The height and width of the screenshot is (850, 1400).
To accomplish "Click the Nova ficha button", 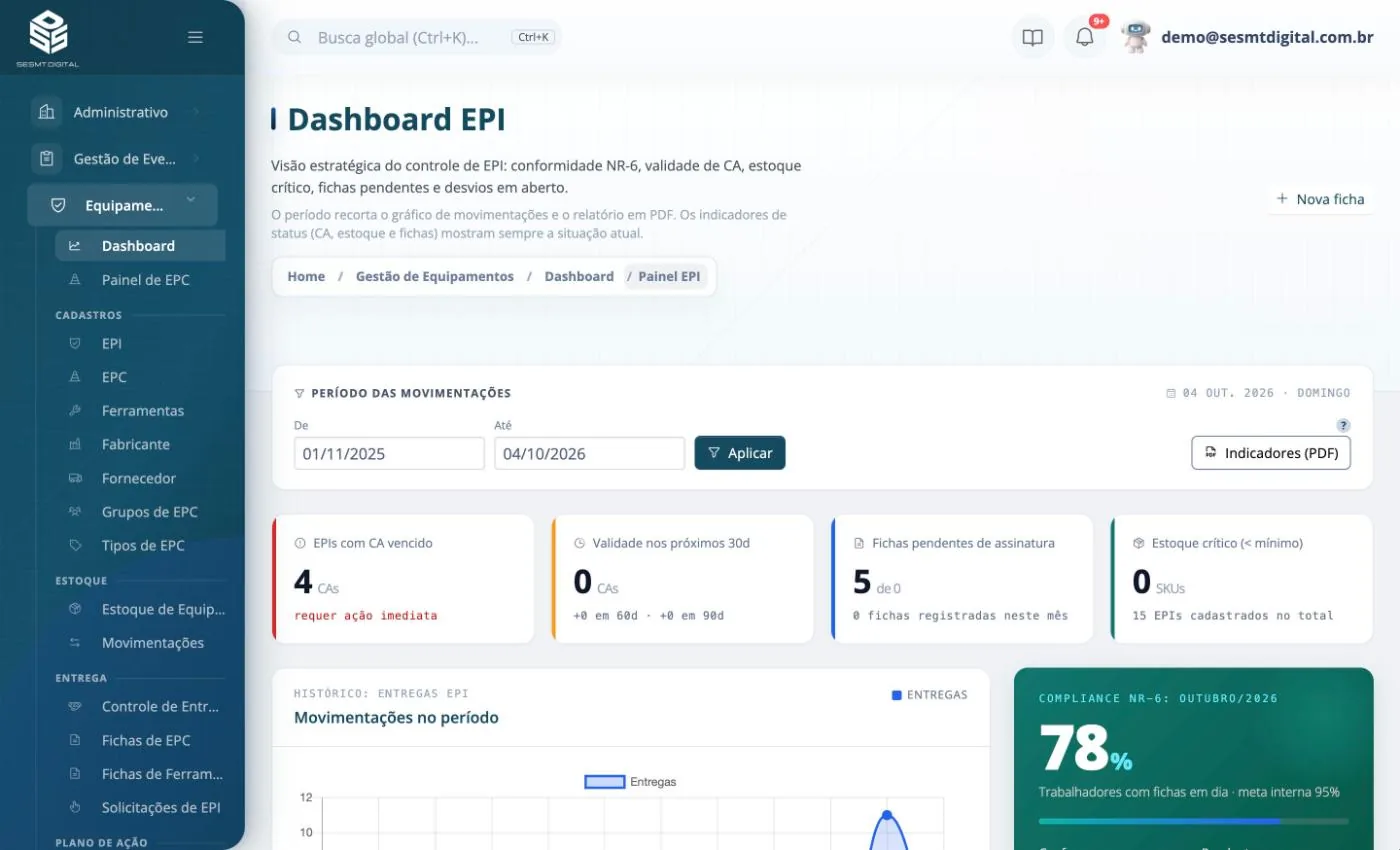I will click(x=1320, y=199).
